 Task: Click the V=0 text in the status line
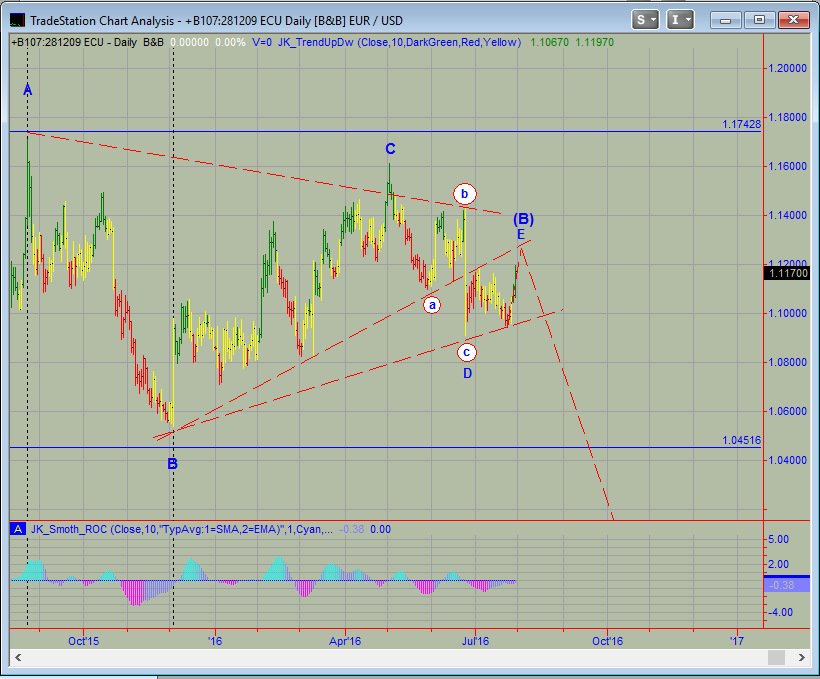click(x=261, y=42)
